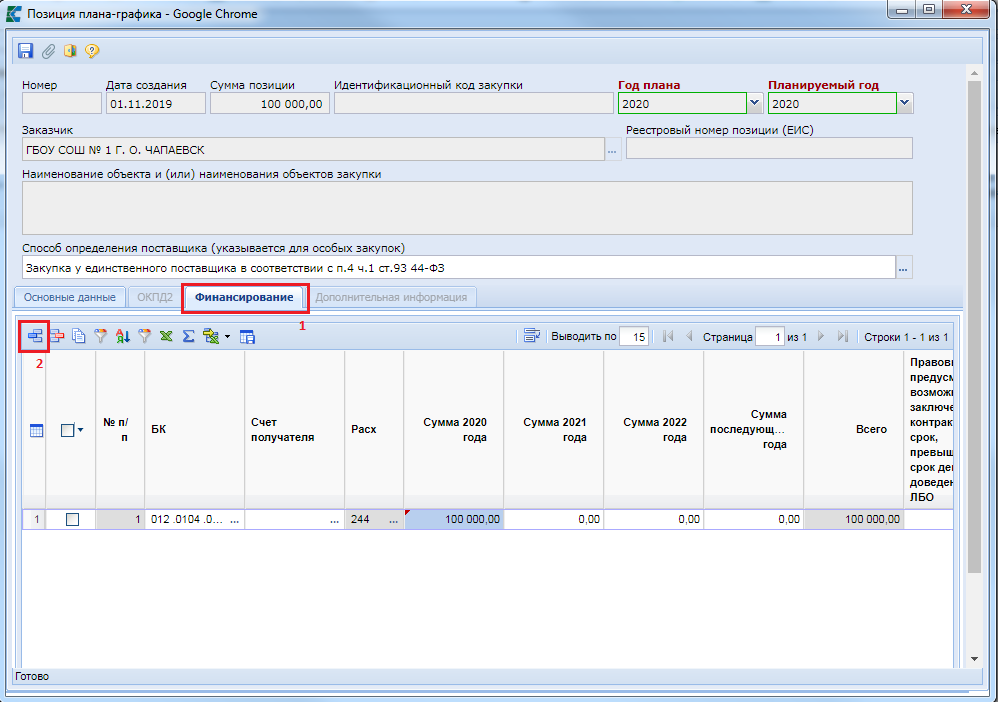Image resolution: width=998 pixels, height=704 pixels.
Task: Open help with the question mark icon
Action: (x=92, y=51)
